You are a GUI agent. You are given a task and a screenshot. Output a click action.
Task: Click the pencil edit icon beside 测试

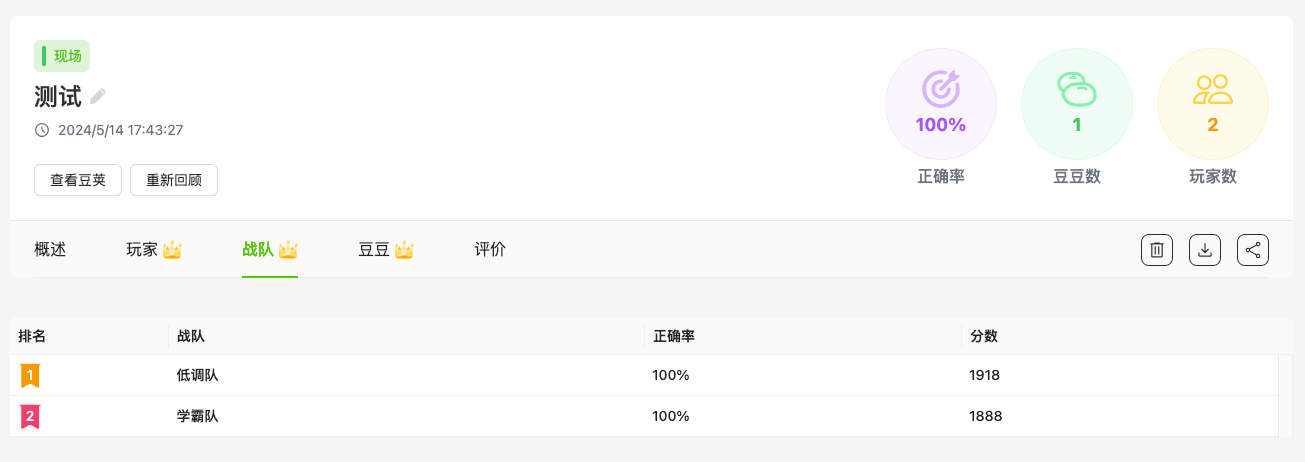(98, 96)
